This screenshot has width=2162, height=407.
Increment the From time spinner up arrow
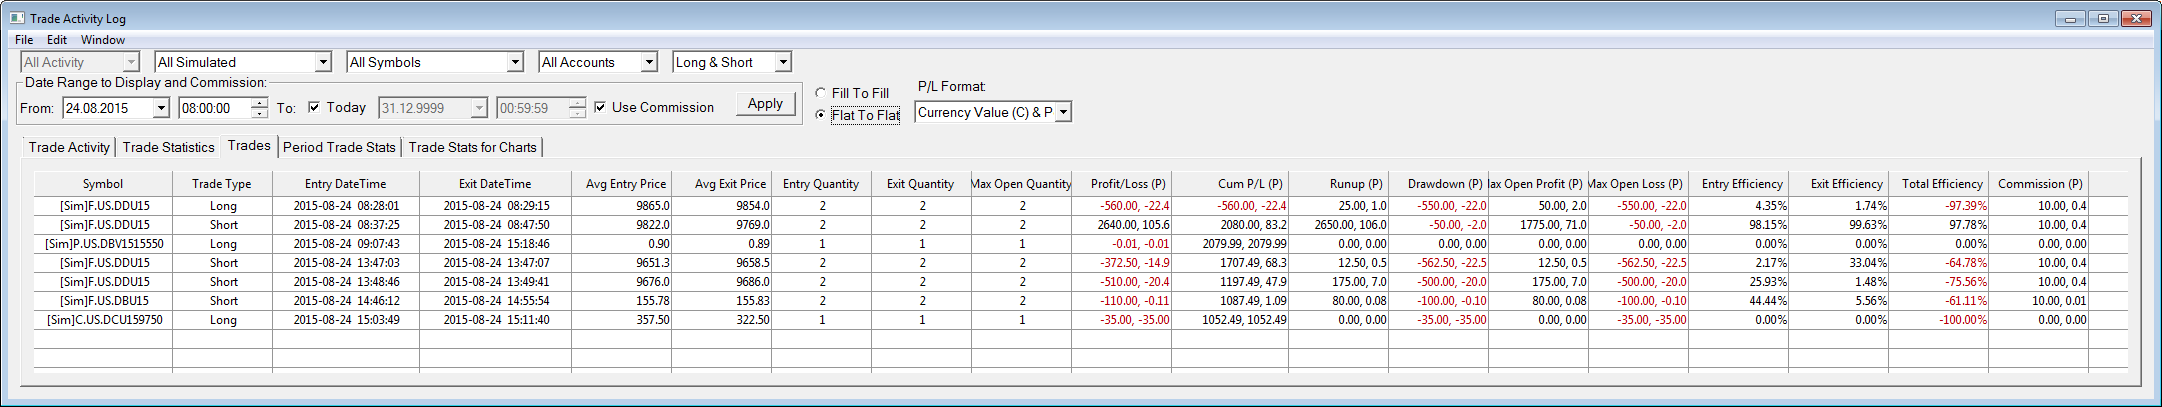(x=260, y=102)
